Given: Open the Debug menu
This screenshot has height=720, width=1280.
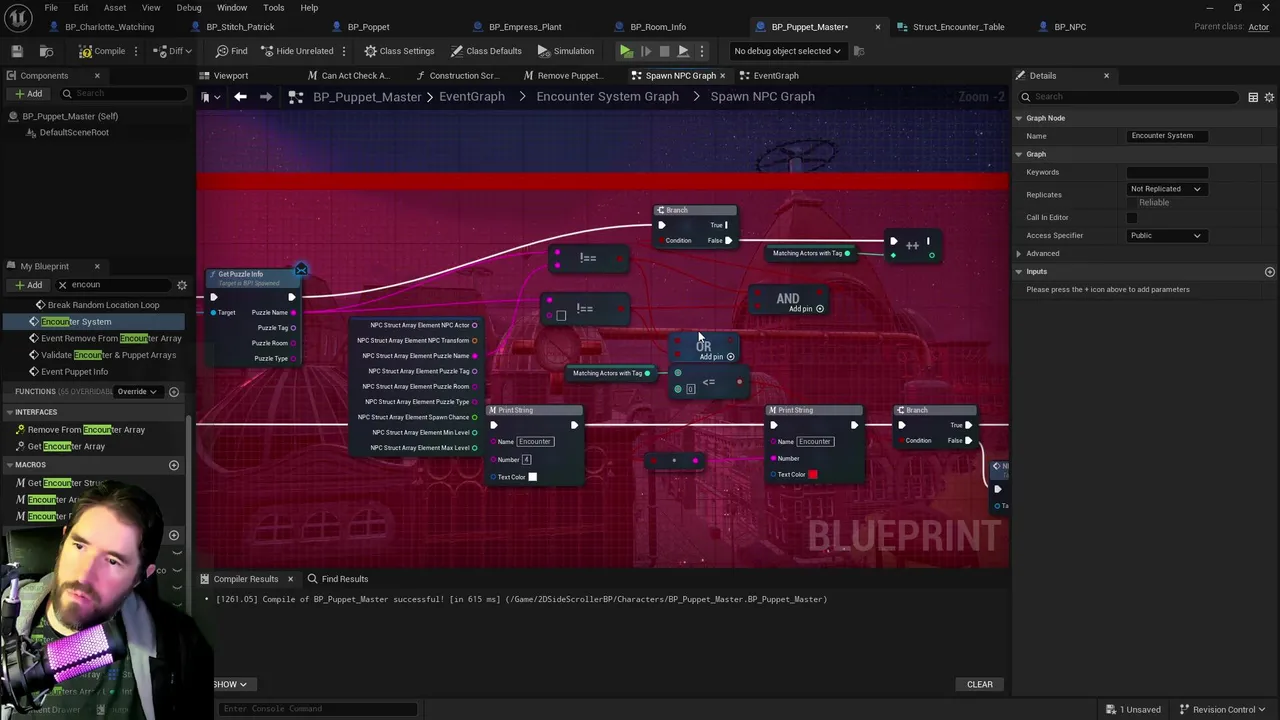Looking at the screenshot, I should click(x=189, y=7).
